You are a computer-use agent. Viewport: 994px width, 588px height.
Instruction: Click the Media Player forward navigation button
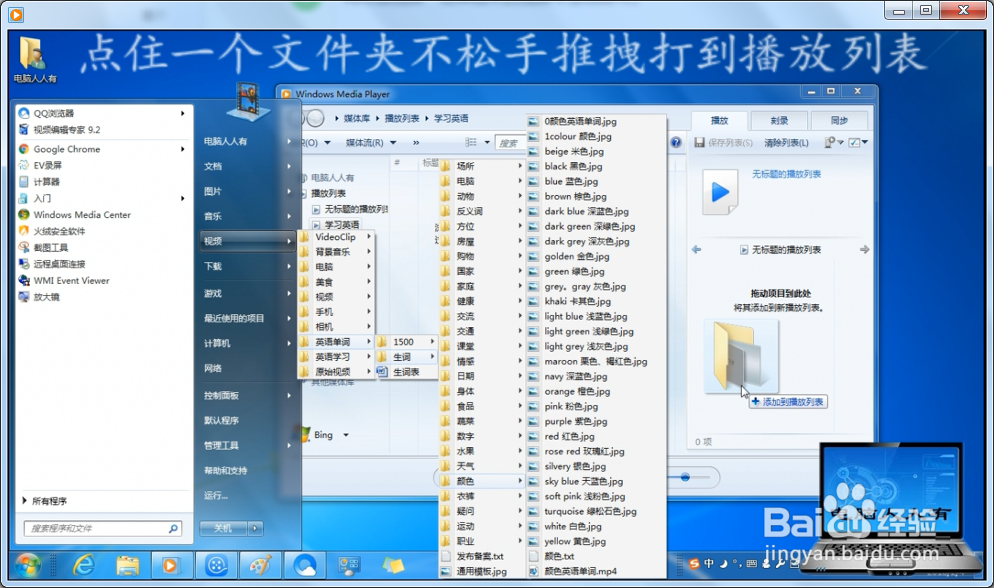(x=315, y=118)
